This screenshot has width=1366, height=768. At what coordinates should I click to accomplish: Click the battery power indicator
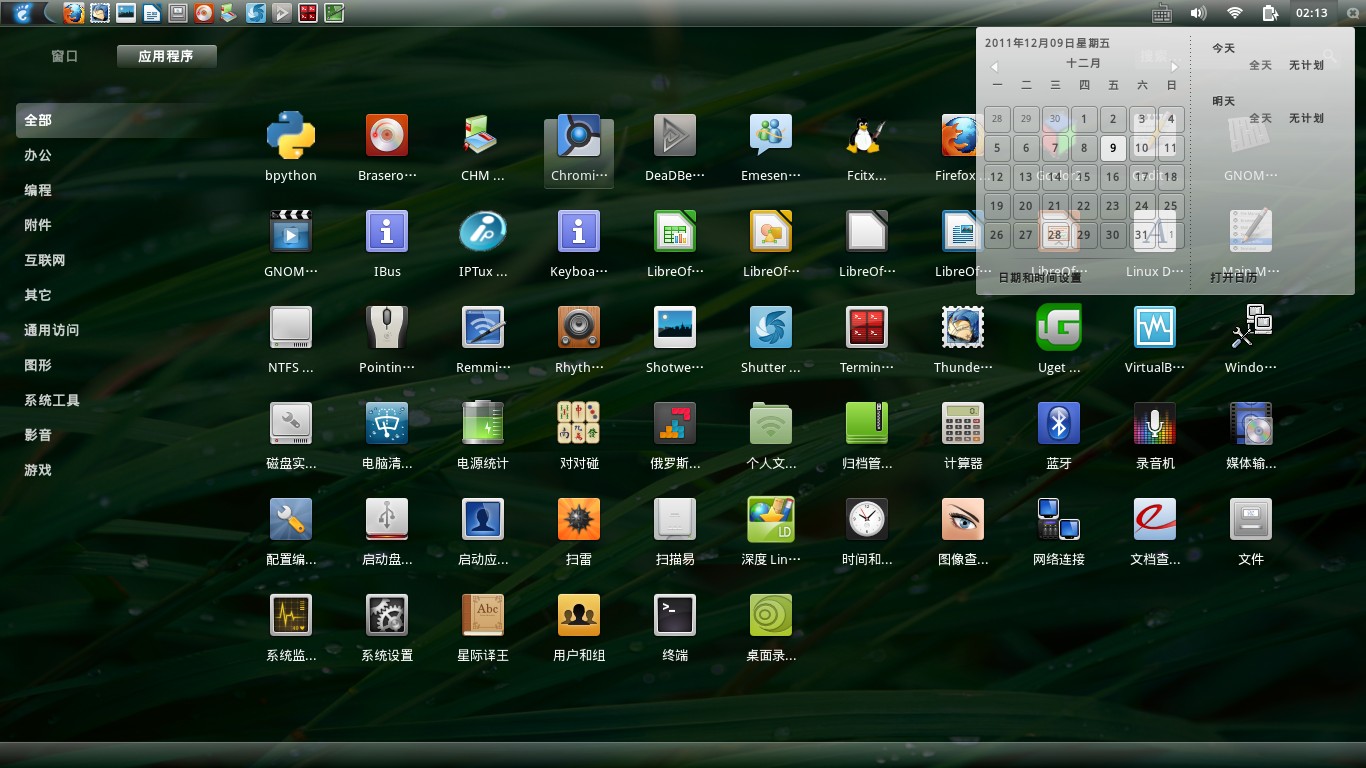[1271, 13]
